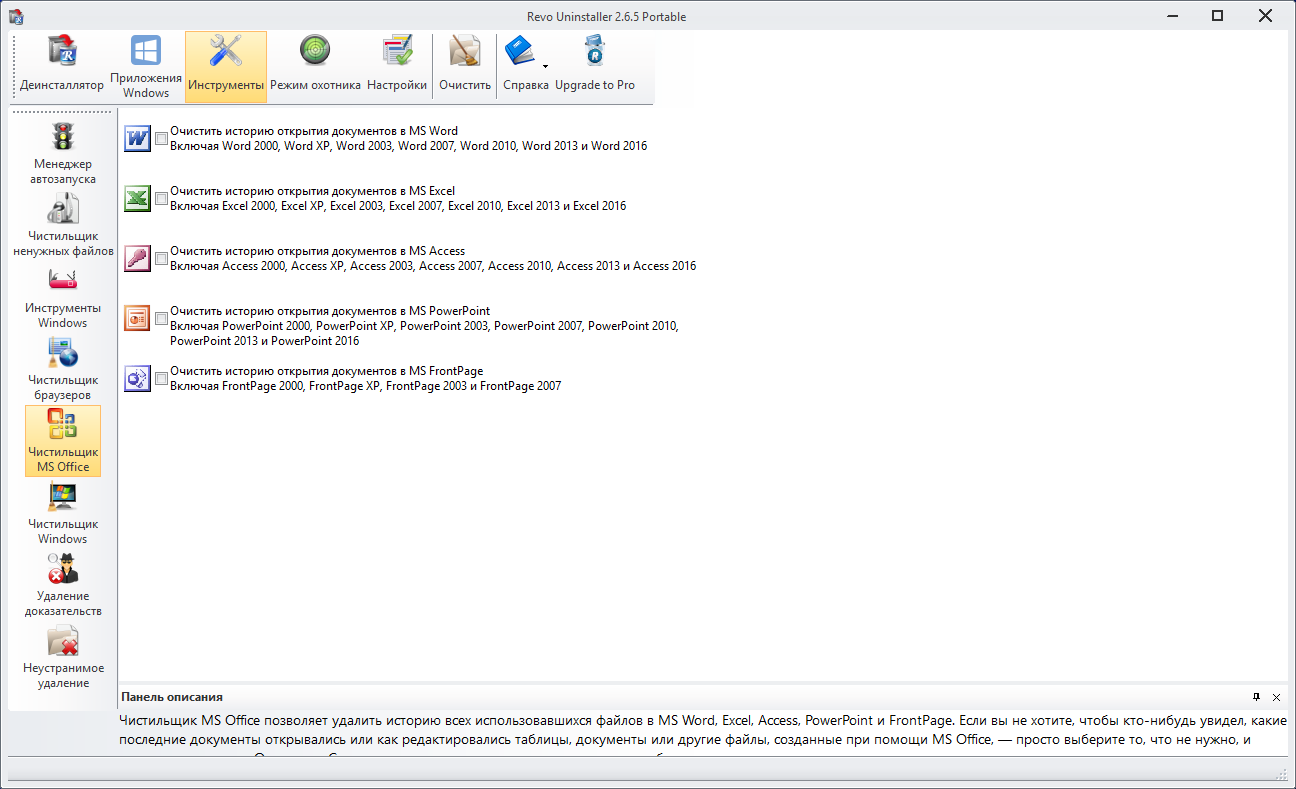This screenshot has height=789, width=1296.
Task: Select Чистильщик Windows sidebar item
Action: pyautogui.click(x=62, y=513)
